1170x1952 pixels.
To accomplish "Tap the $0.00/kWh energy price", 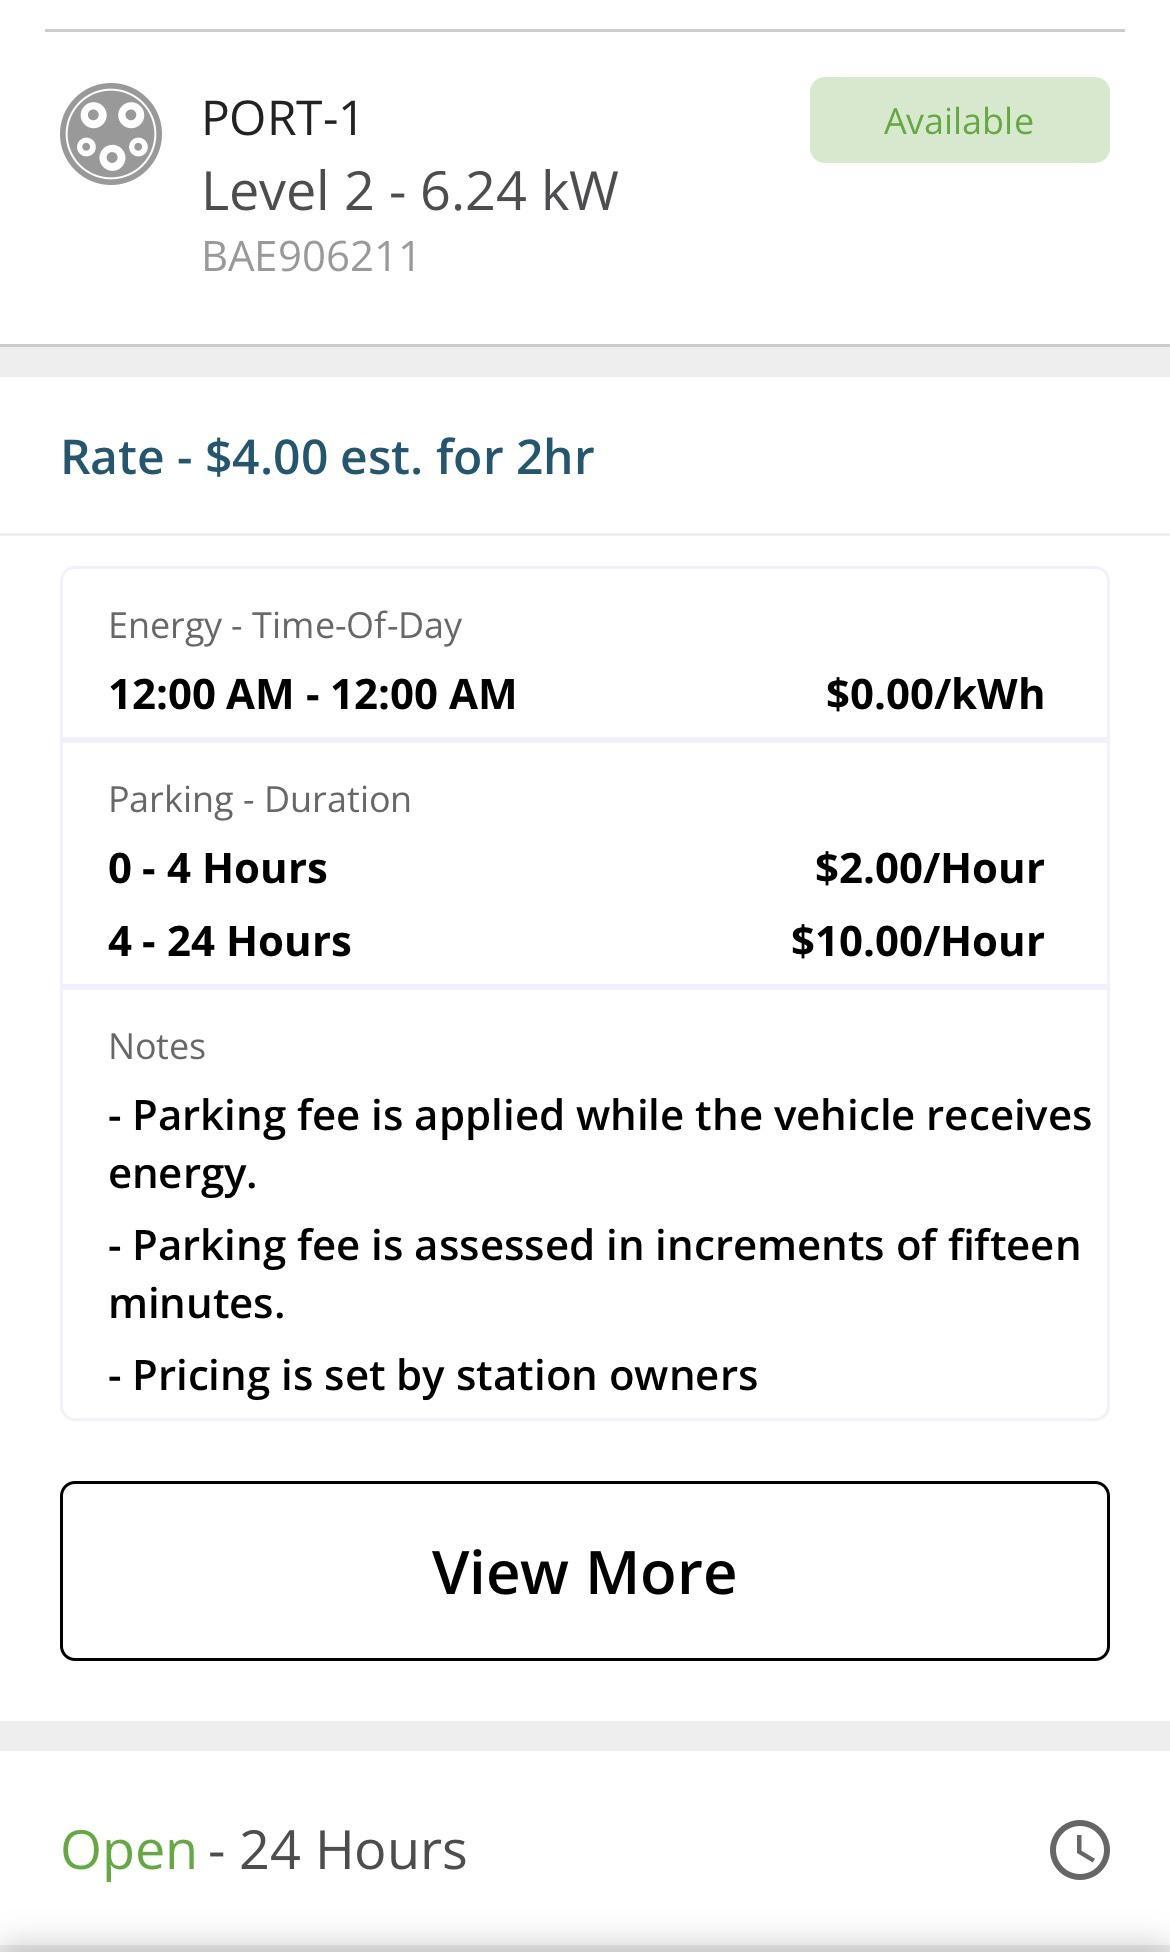I will 935,694.
